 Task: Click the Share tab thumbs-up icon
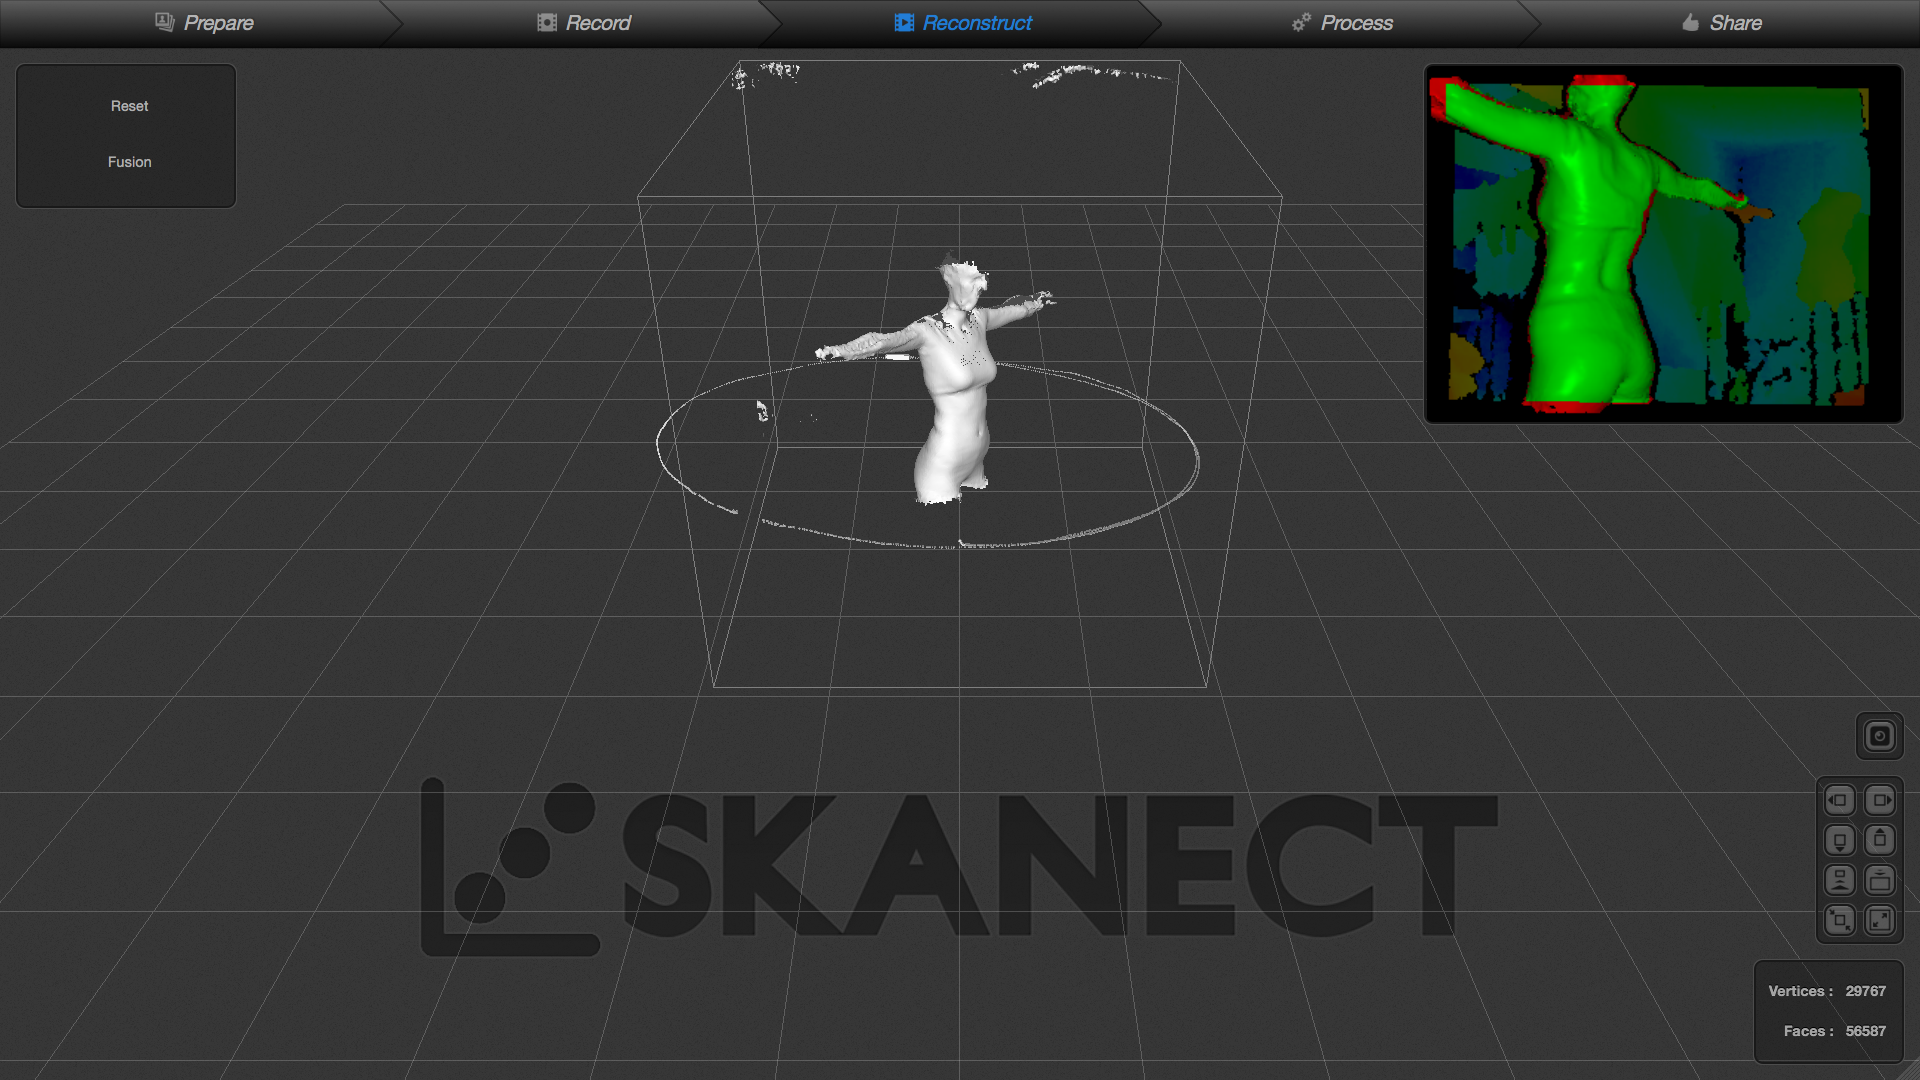pos(1690,22)
